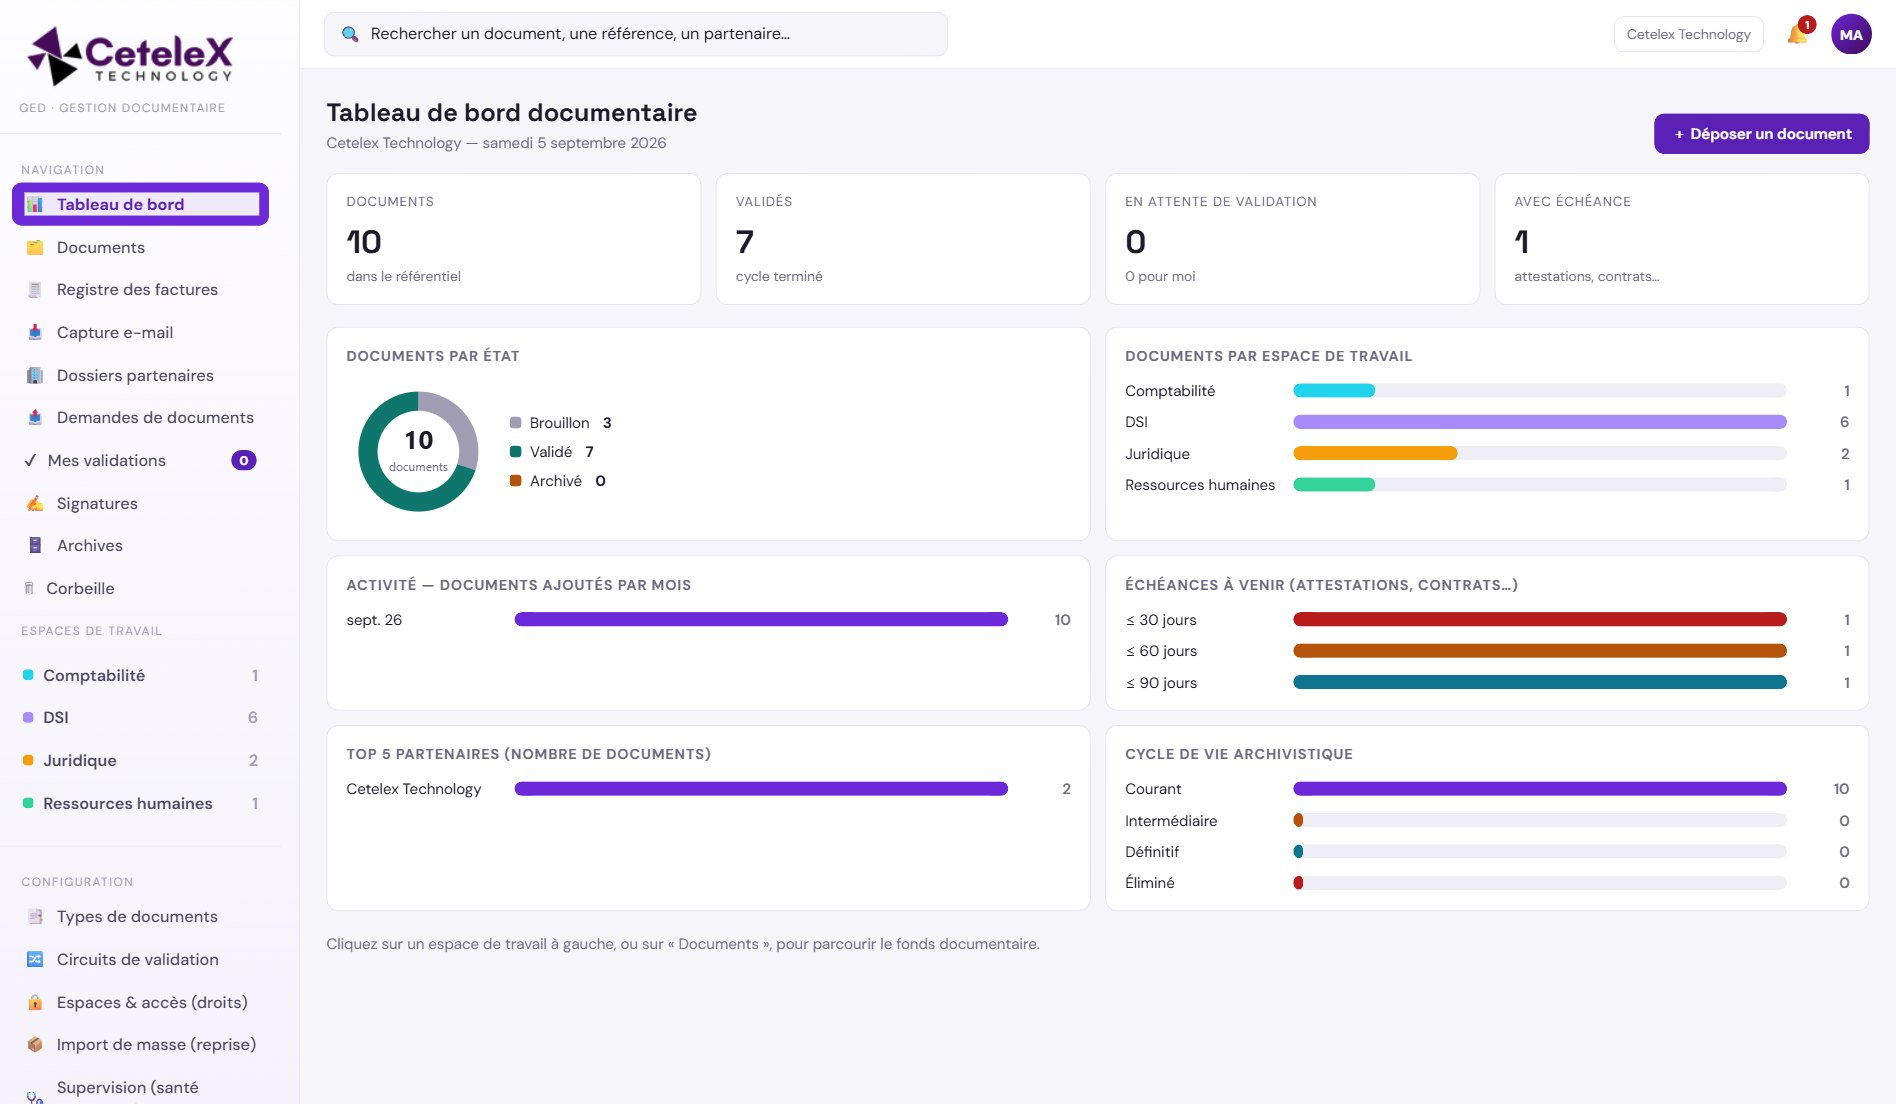This screenshot has width=1896, height=1104.
Task: Click the Circuits de validation shuffle icon
Action: 35,959
